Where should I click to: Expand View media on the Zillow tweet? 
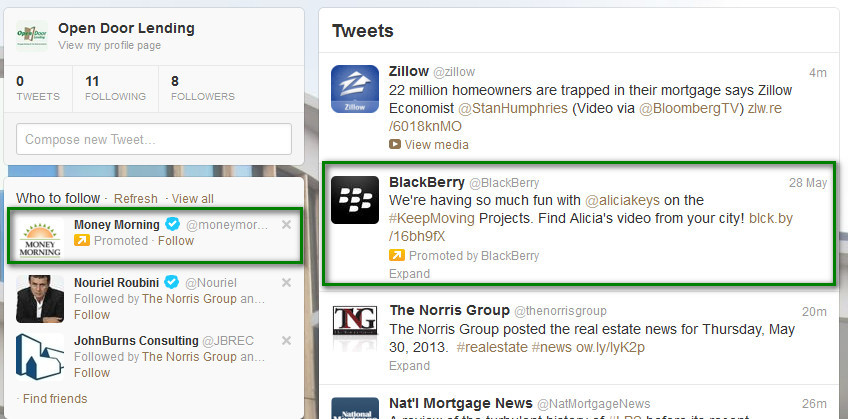tap(436, 144)
